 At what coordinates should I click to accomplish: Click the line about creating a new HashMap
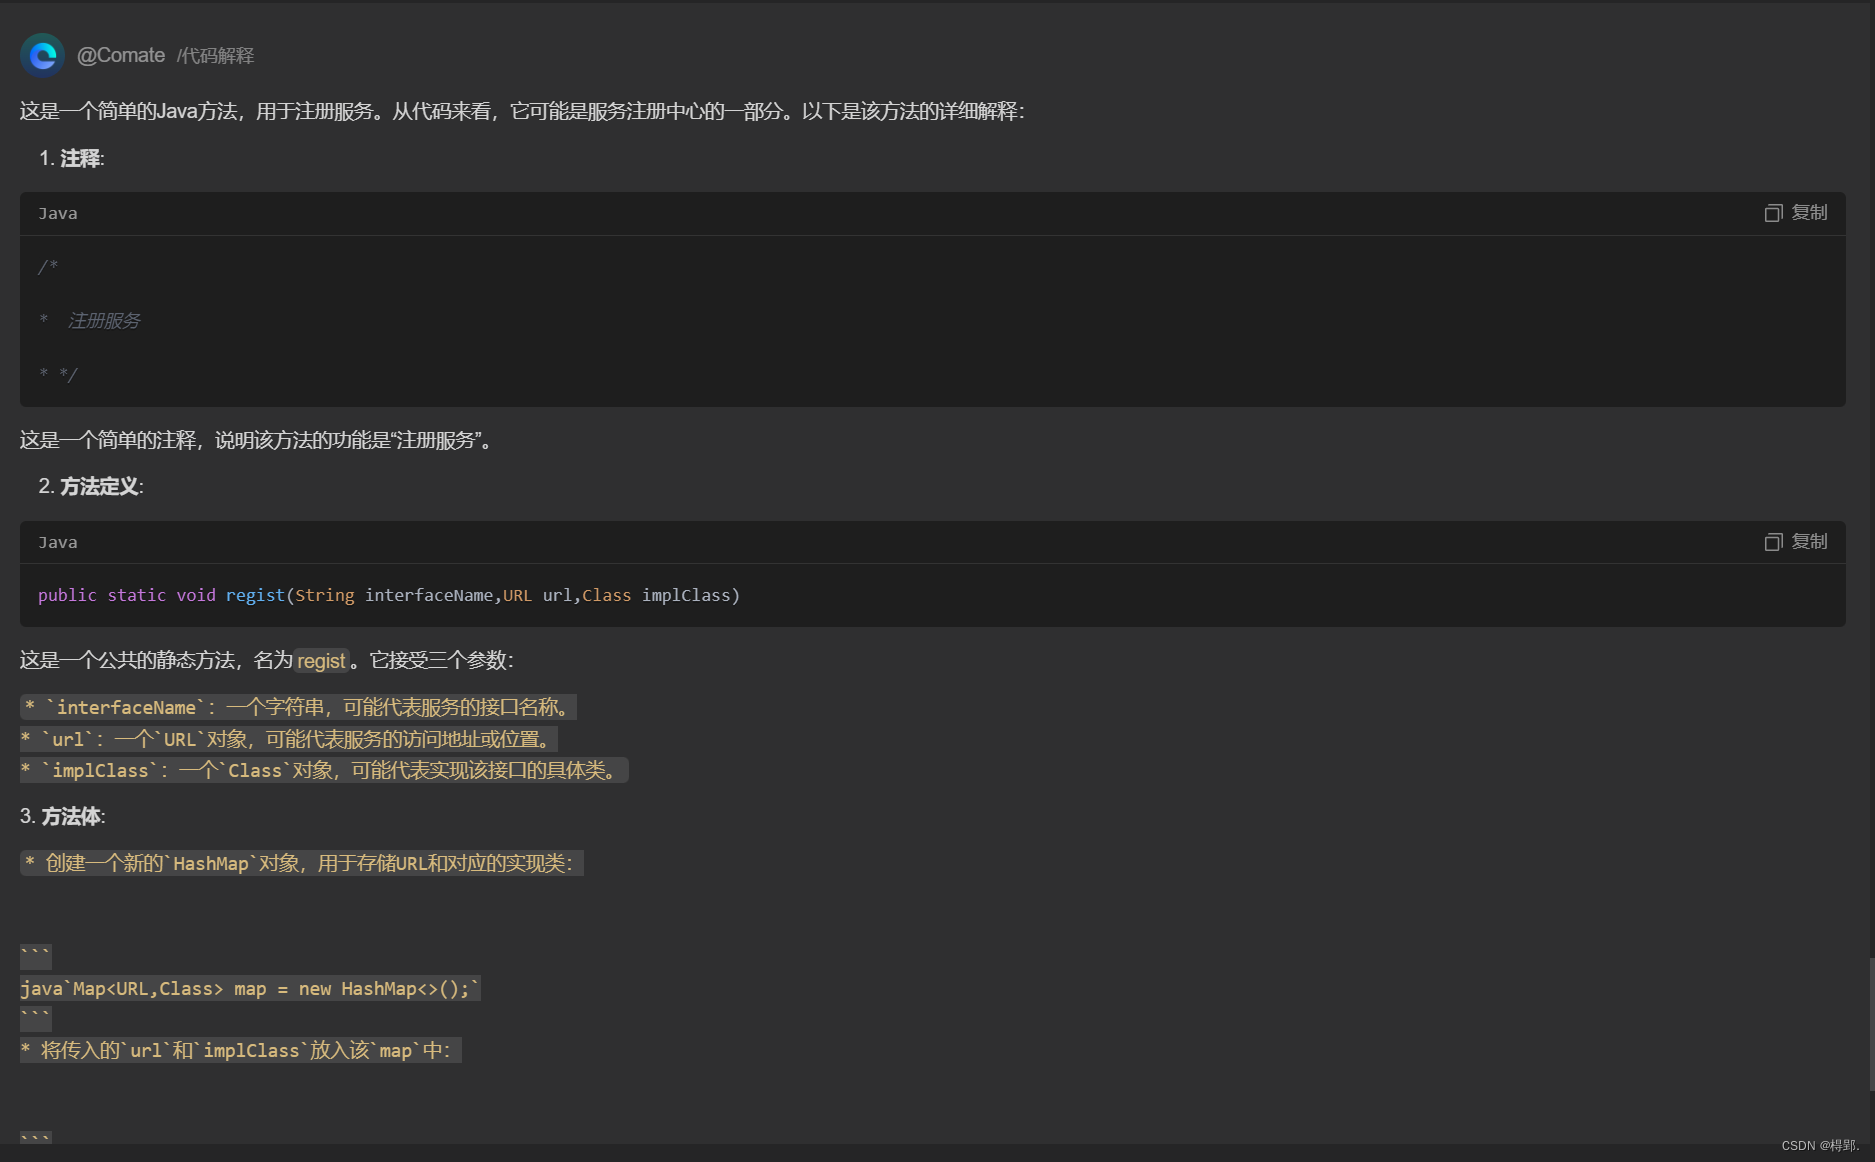click(x=302, y=863)
